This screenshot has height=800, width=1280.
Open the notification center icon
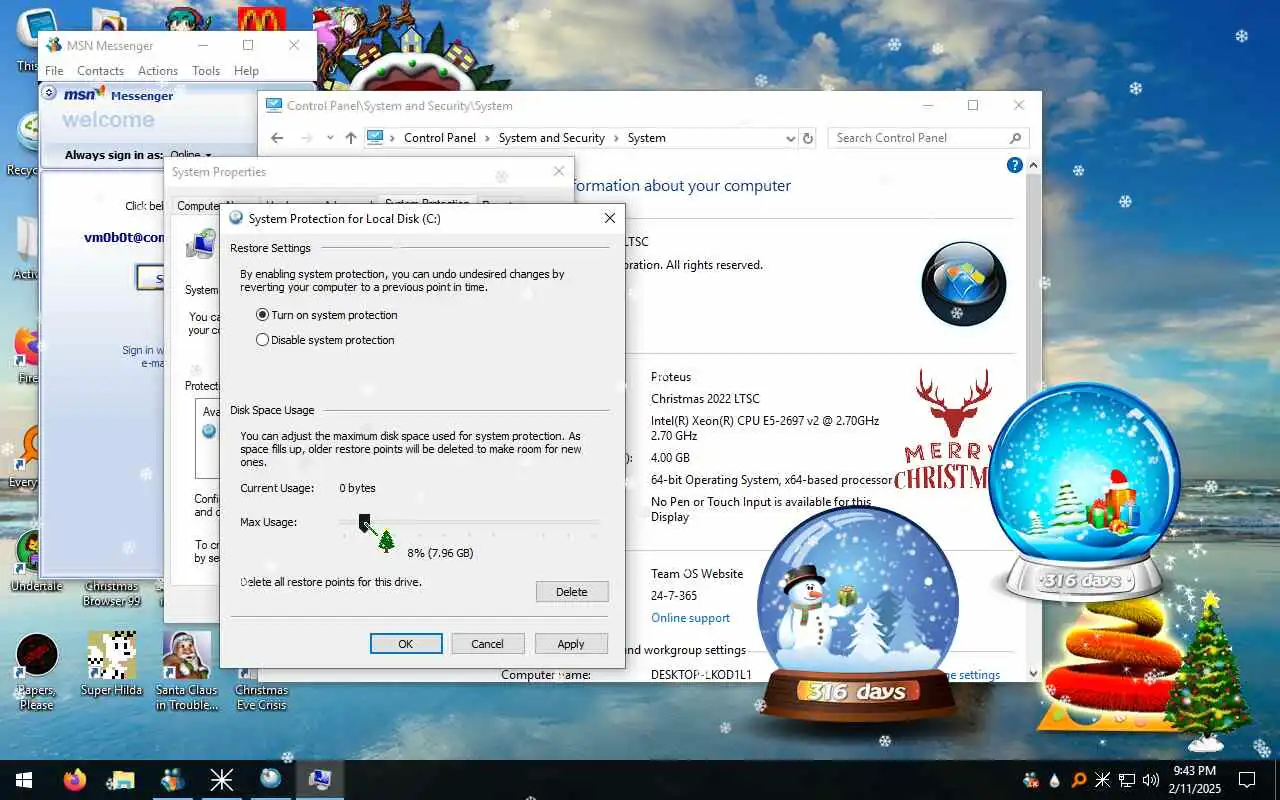coord(1247,780)
